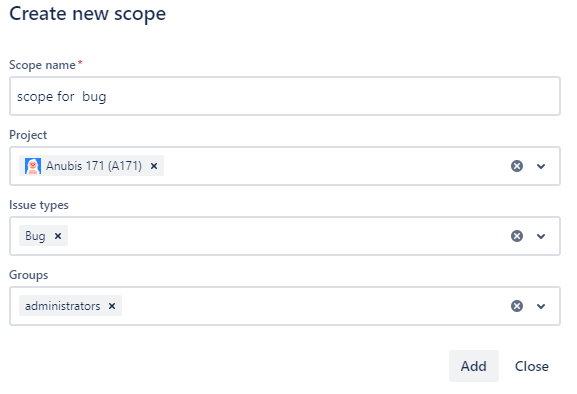Clear all selections in Project field
This screenshot has height=394, width=577.
[x=517, y=166]
